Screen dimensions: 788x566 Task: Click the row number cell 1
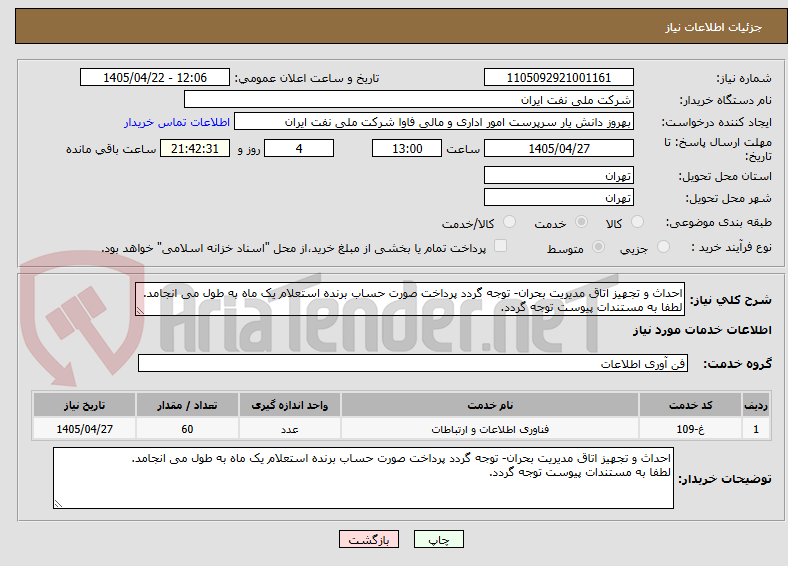click(756, 429)
